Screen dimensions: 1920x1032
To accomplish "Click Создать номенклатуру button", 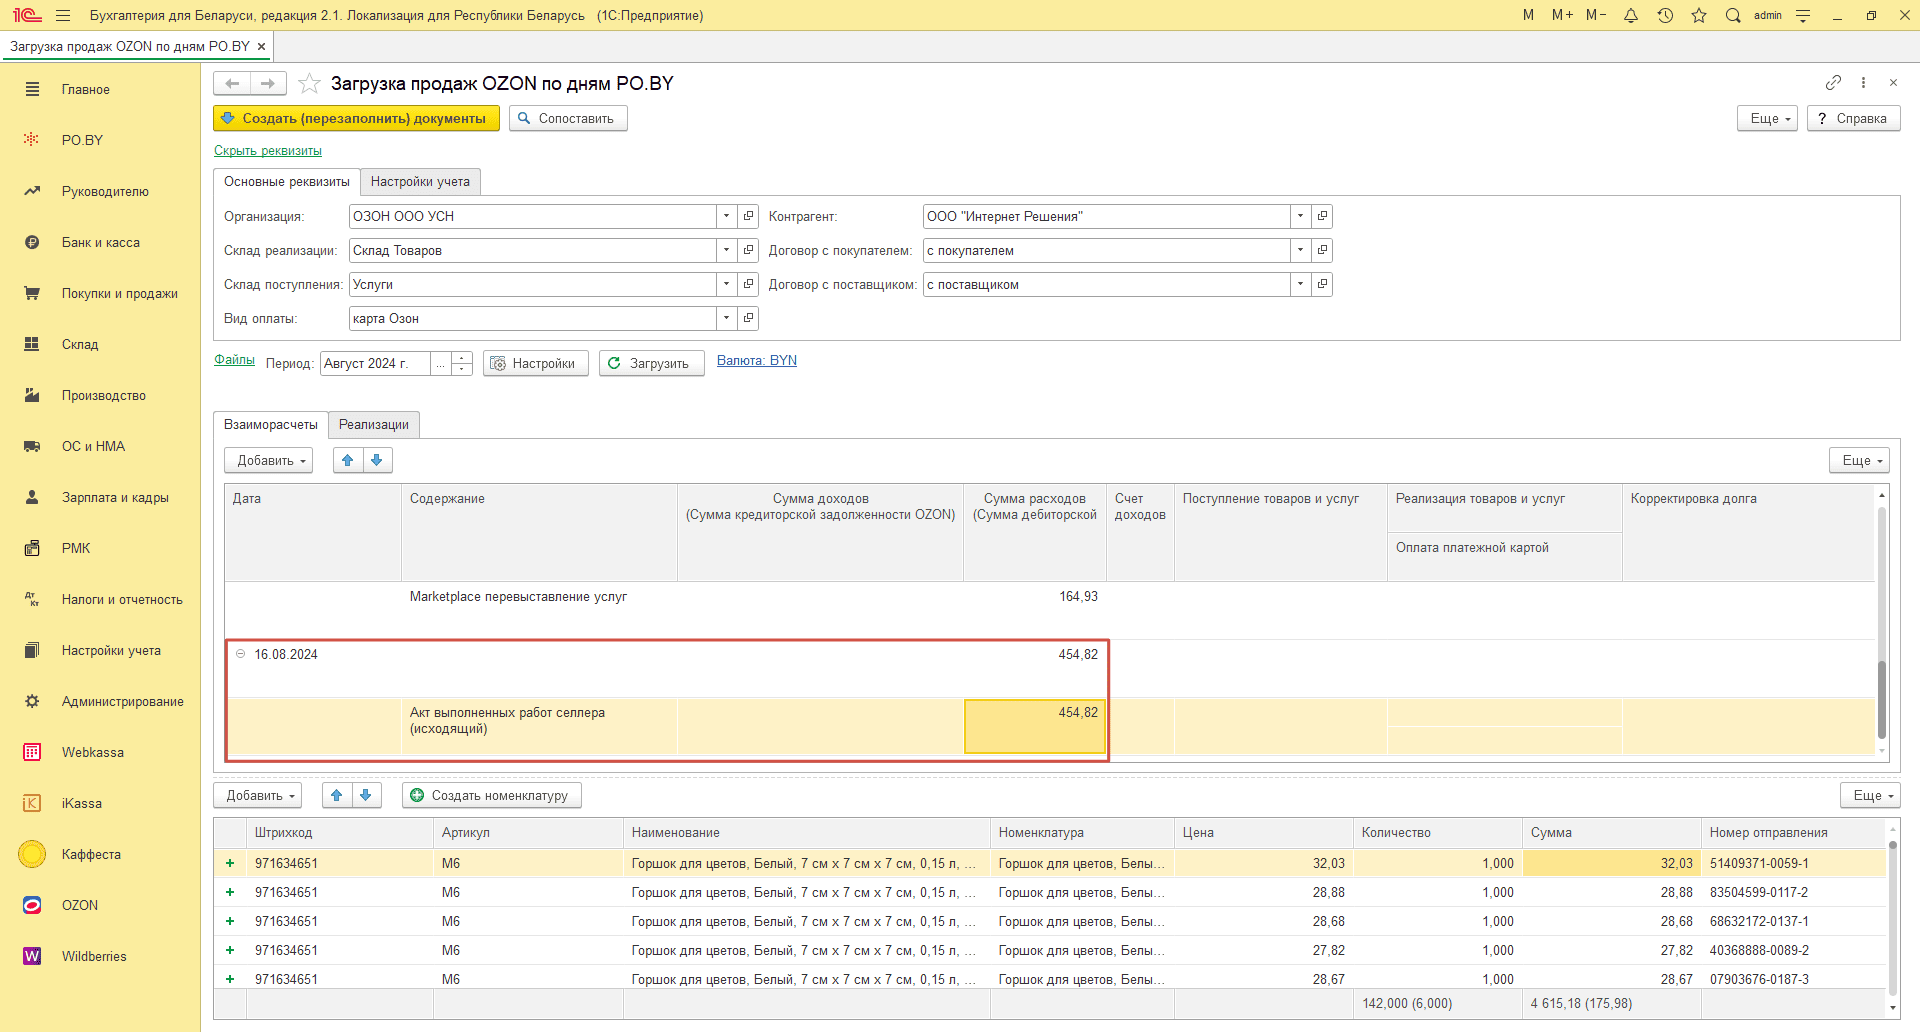I will (x=492, y=796).
